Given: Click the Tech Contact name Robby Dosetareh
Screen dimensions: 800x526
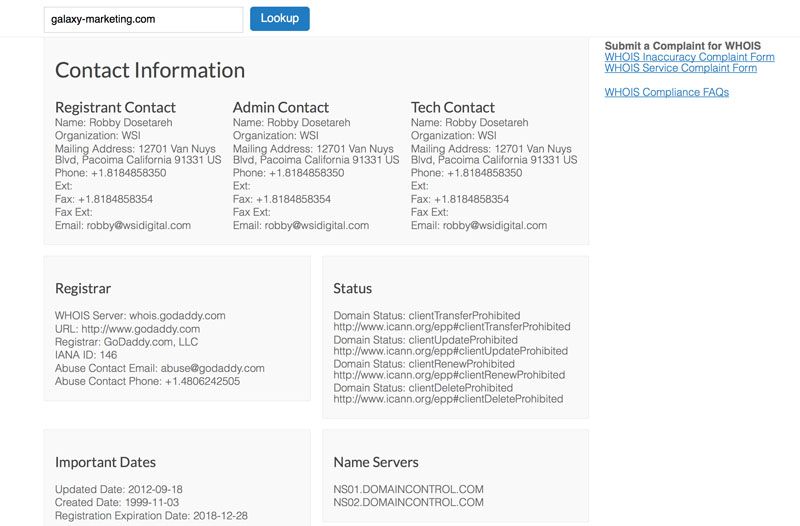Looking at the screenshot, I should (487, 123).
